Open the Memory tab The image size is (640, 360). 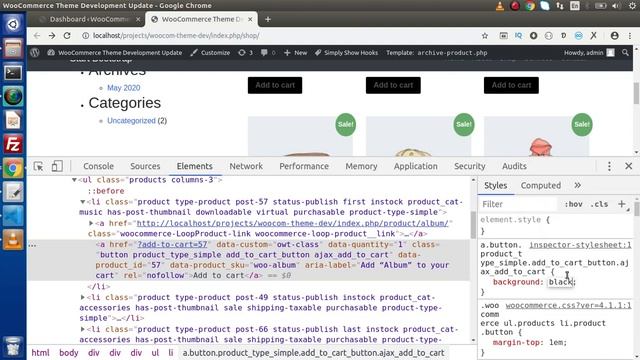361,166
